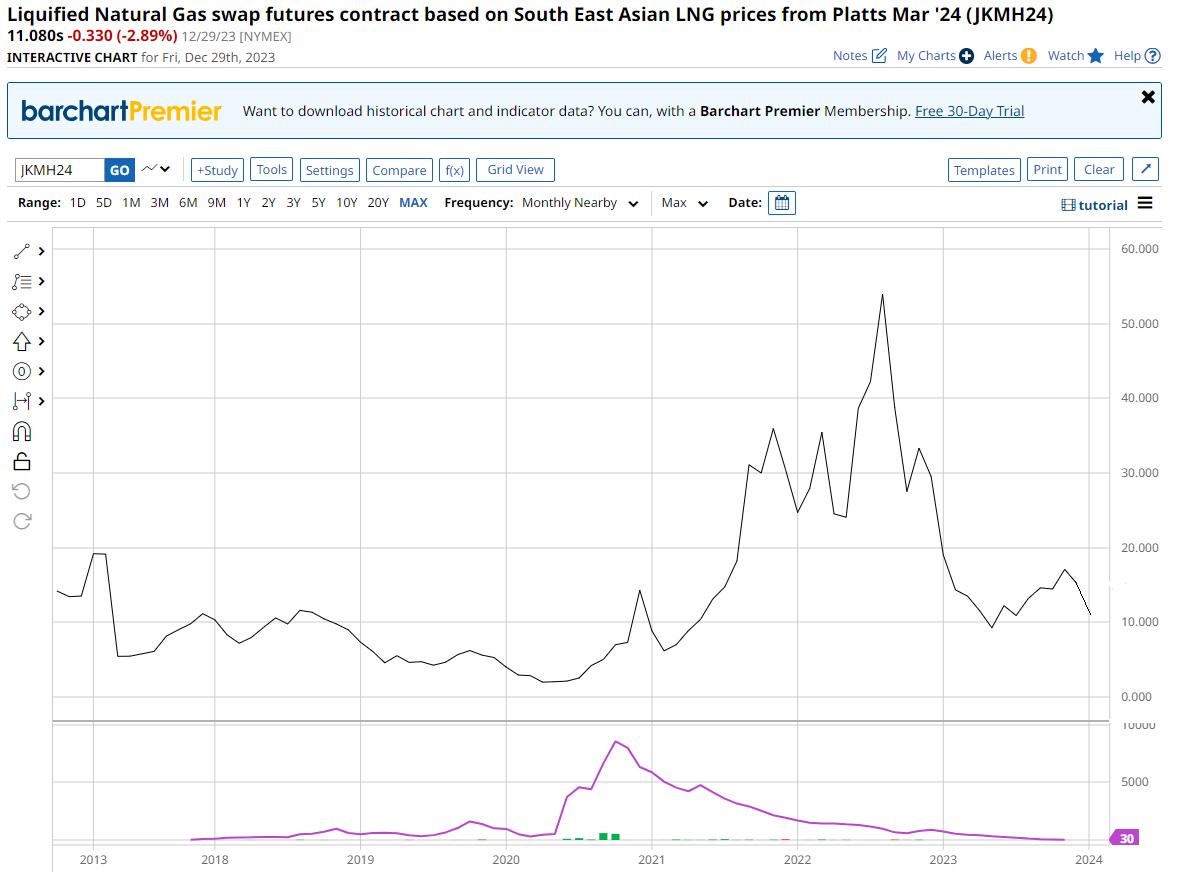1182x890 pixels.
Task: Click the redo arrow icon
Action: pyautogui.click(x=22, y=521)
